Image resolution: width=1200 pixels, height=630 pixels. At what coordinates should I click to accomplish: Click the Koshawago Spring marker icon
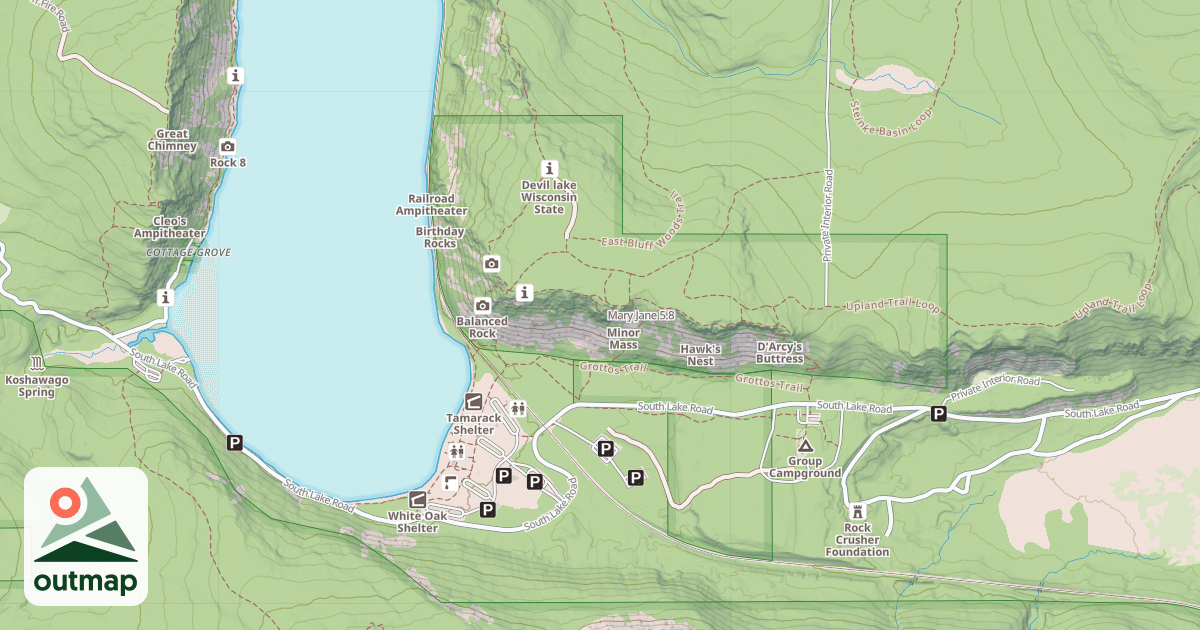37,362
